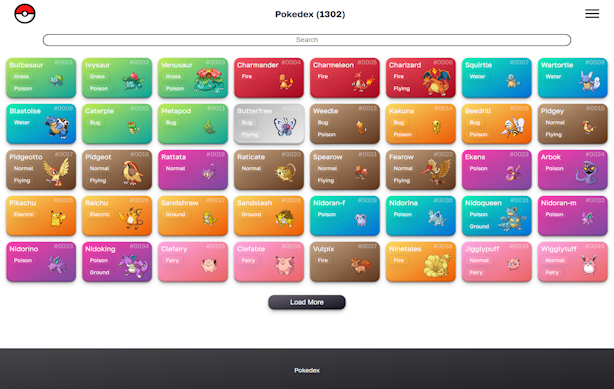Select the Caterpie sprite
Screen dimensions: 614x389
click(x=134, y=127)
